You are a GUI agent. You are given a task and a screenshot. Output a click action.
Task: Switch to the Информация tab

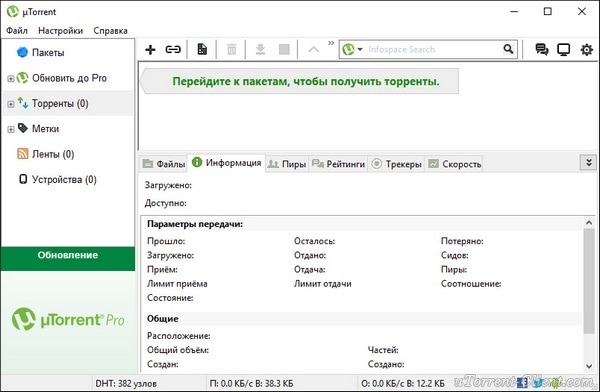click(x=226, y=163)
